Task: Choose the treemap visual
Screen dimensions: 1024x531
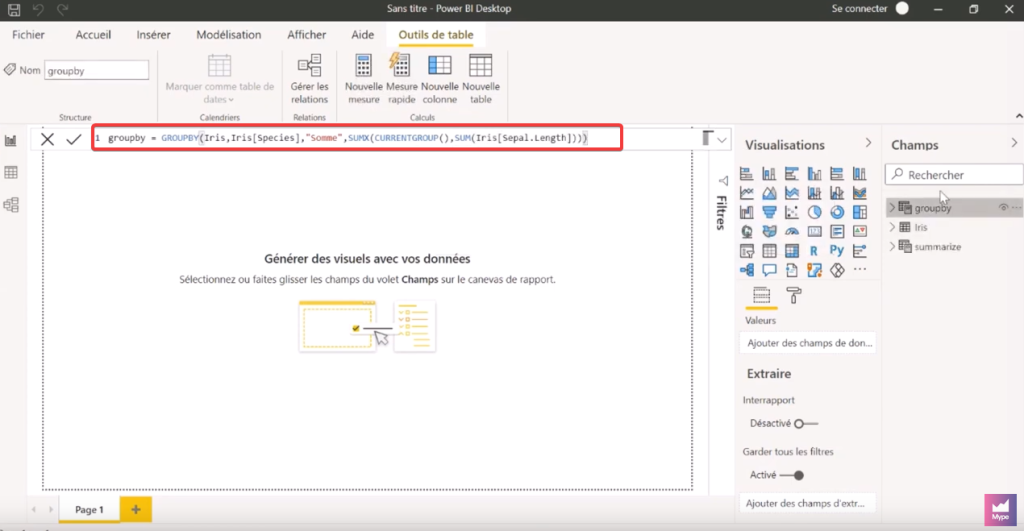Action: (859, 212)
